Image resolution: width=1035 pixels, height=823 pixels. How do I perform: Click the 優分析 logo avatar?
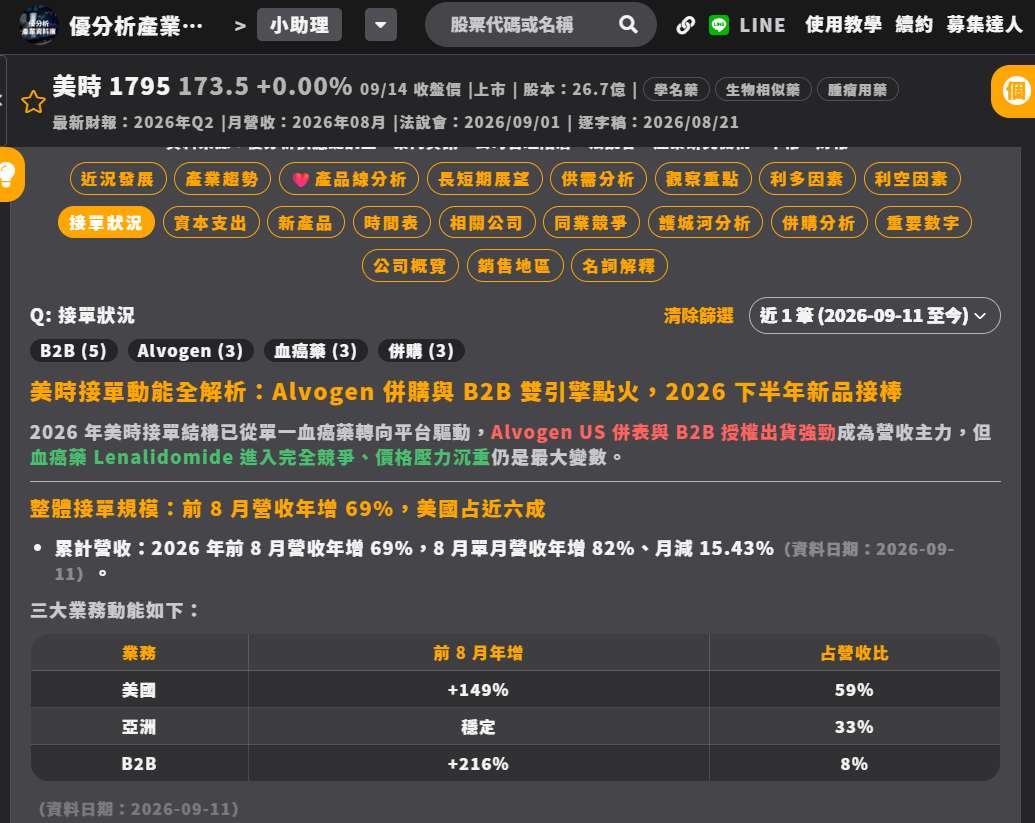(x=38, y=25)
